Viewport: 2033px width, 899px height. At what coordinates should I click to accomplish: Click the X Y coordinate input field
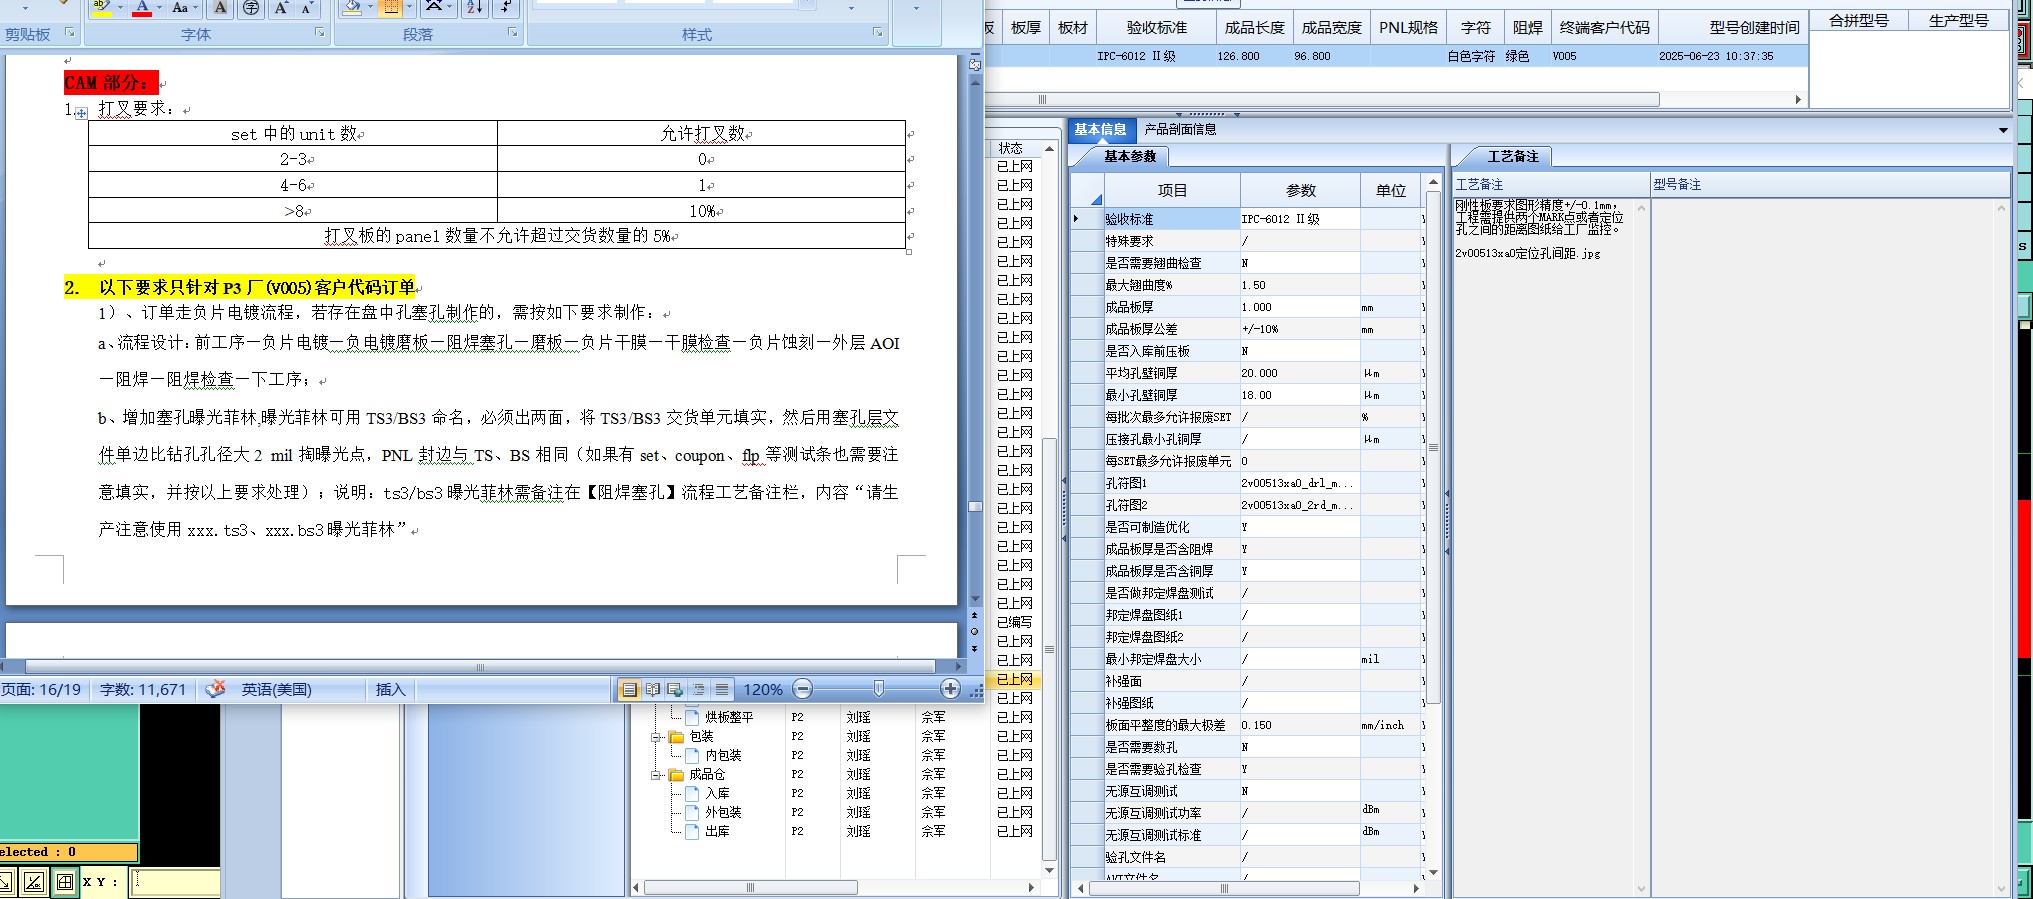[x=175, y=882]
